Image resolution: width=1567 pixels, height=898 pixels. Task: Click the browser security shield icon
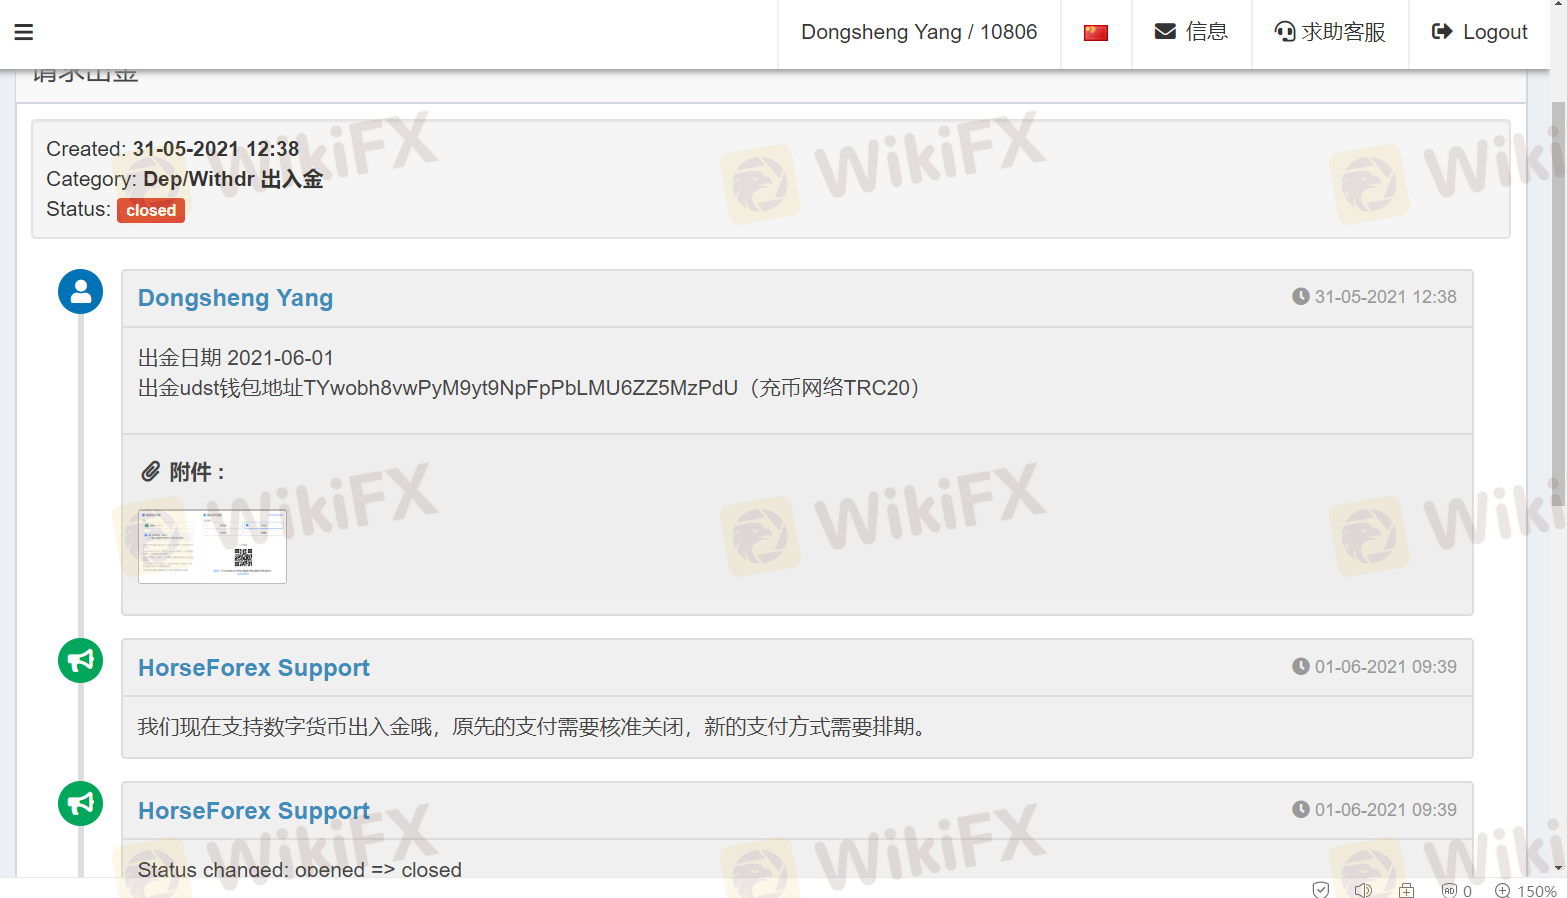(x=1321, y=890)
